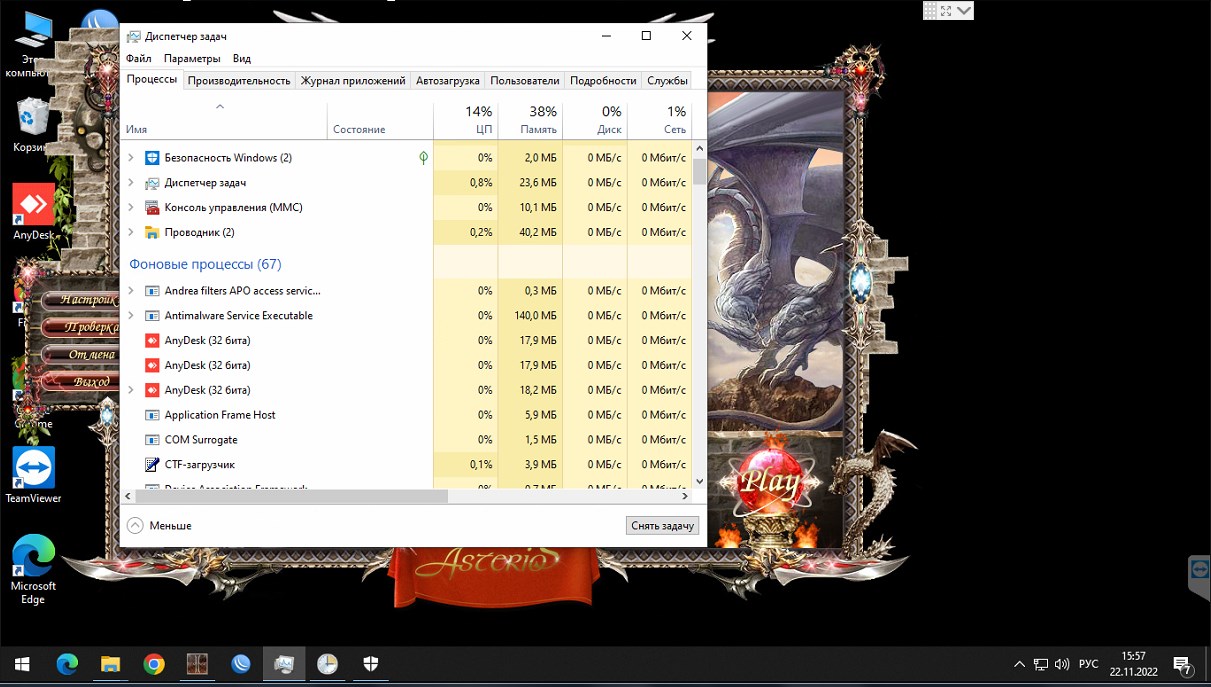Switch to the Службы tab
This screenshot has height=687, width=1211.
click(667, 81)
